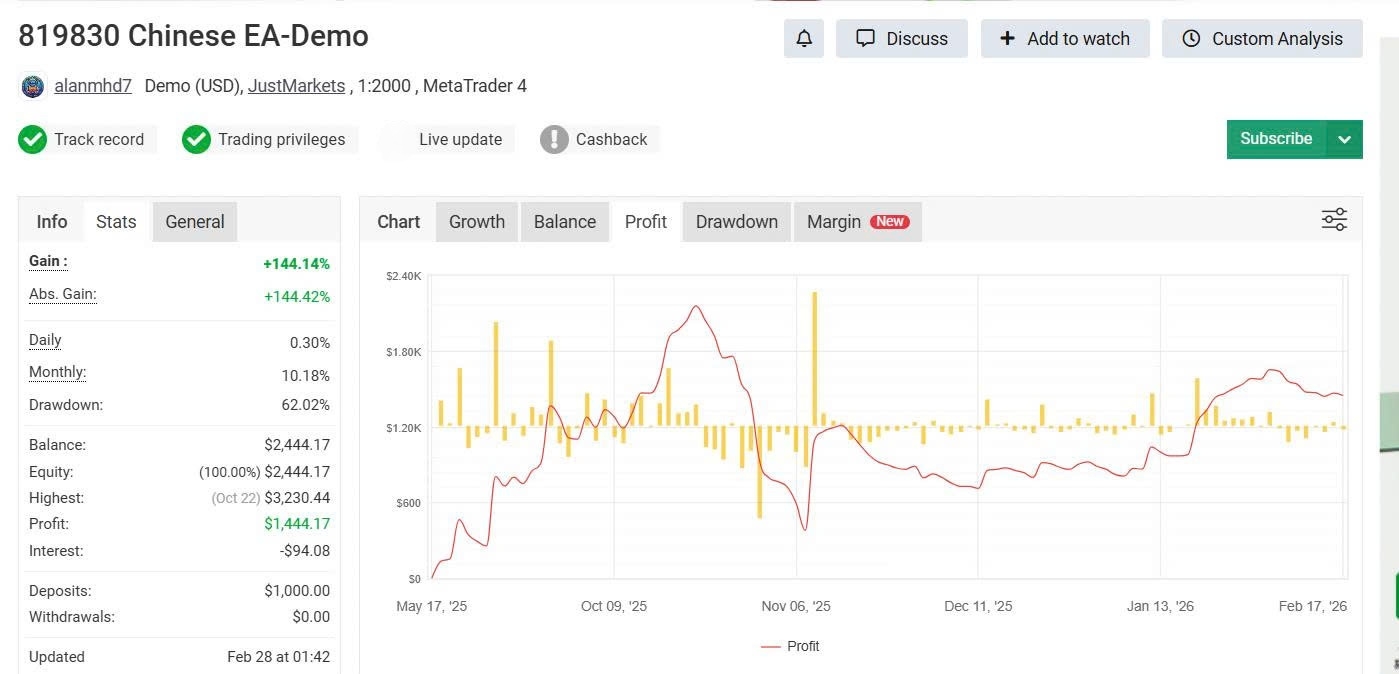Viewport: 1399px width, 674px height.
Task: Open the Drawdown chart tab
Action: click(736, 222)
